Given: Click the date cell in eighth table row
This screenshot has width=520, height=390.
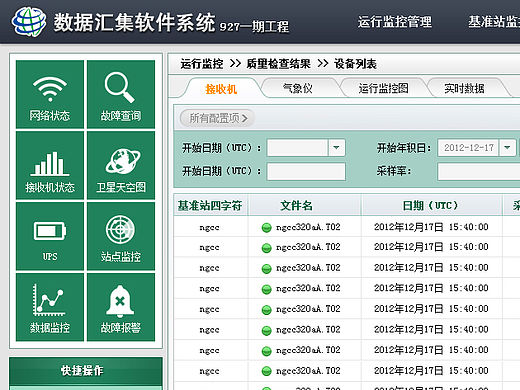Looking at the screenshot, I should [431, 371].
